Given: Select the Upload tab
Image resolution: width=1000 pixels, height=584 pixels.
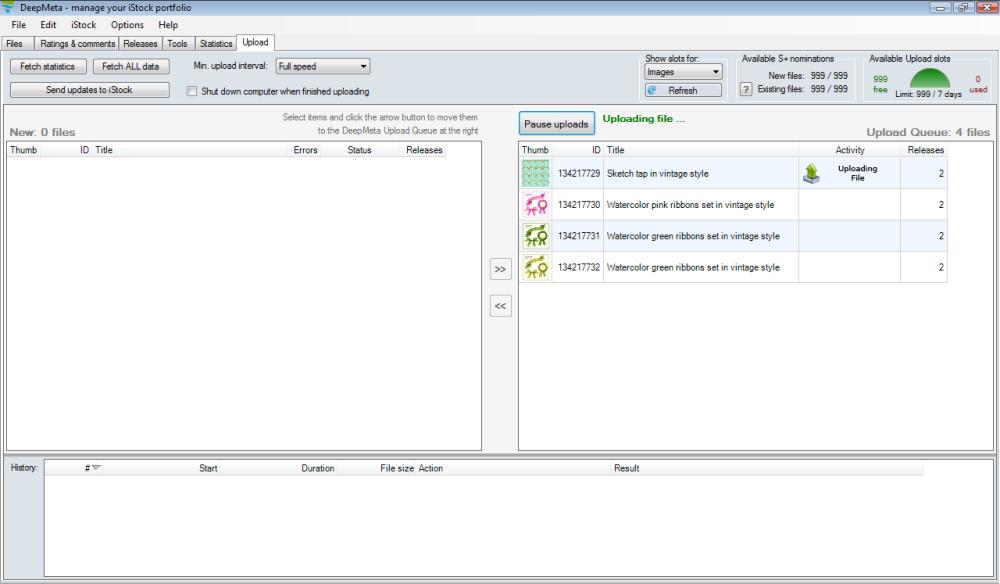Looking at the screenshot, I should [x=255, y=42].
